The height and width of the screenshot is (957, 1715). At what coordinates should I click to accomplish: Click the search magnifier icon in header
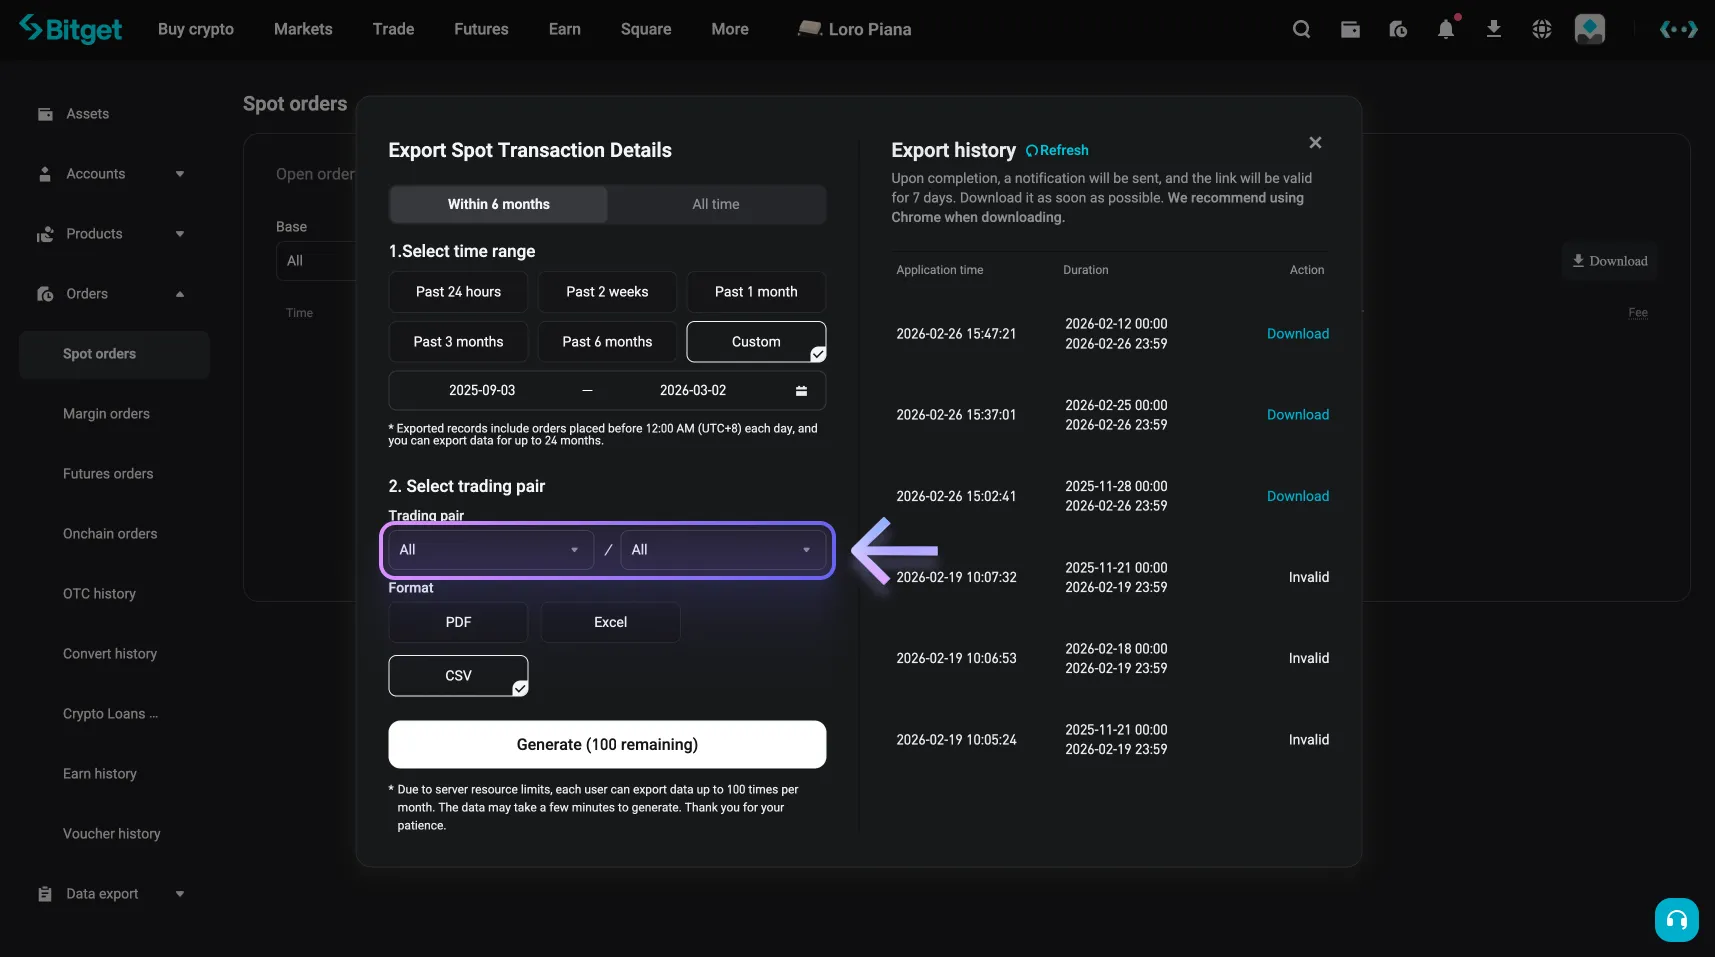[x=1301, y=29]
